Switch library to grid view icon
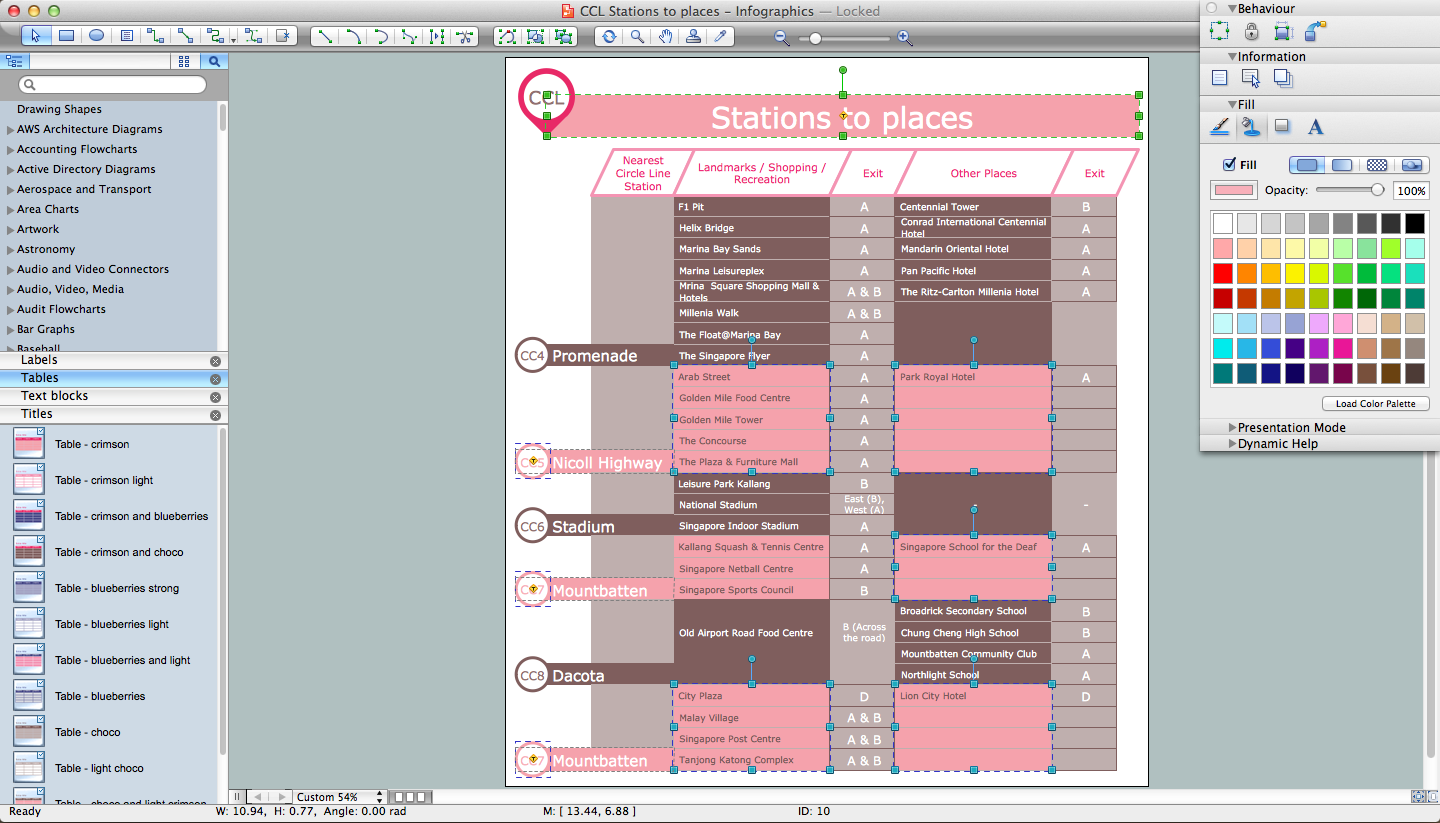The image size is (1440, 823). pos(184,61)
